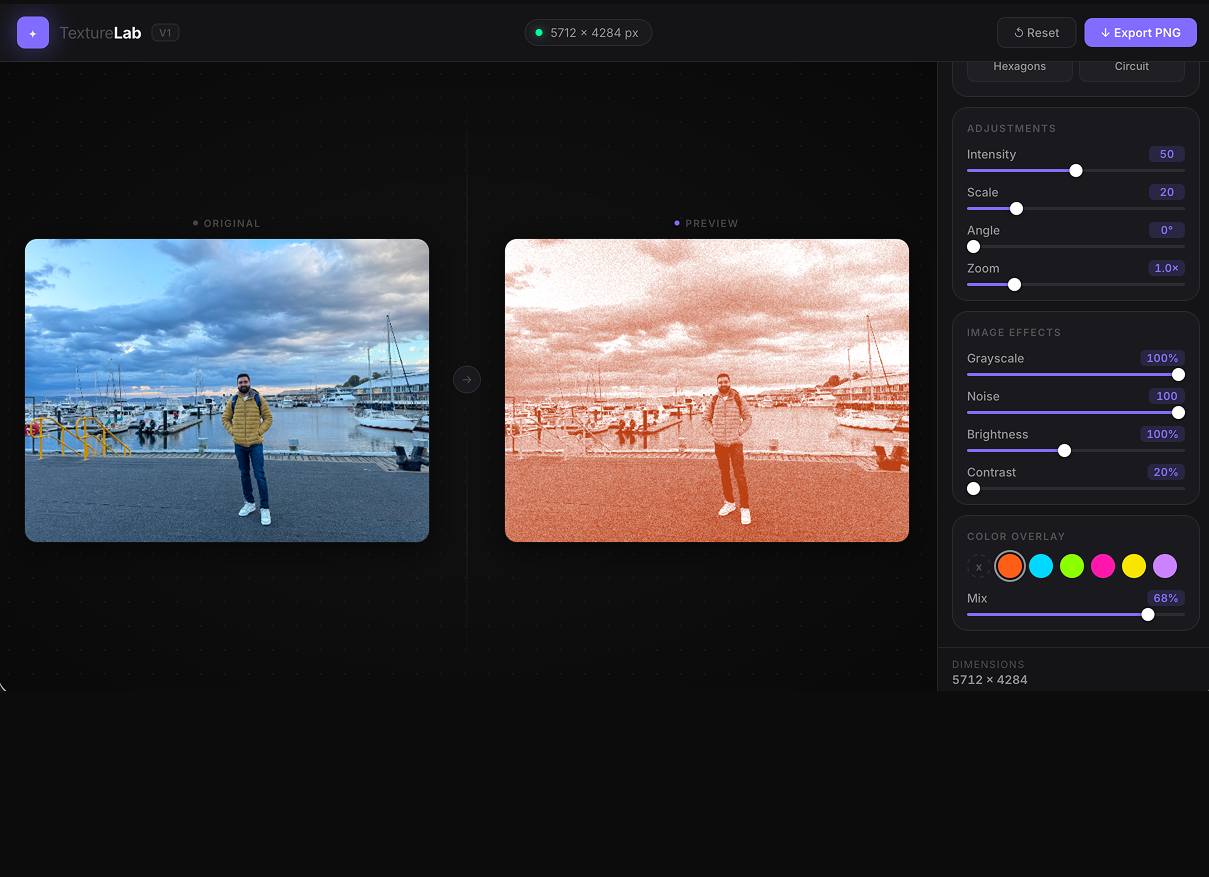Select the purple overlay color
The width and height of the screenshot is (1209, 877).
coord(1165,566)
